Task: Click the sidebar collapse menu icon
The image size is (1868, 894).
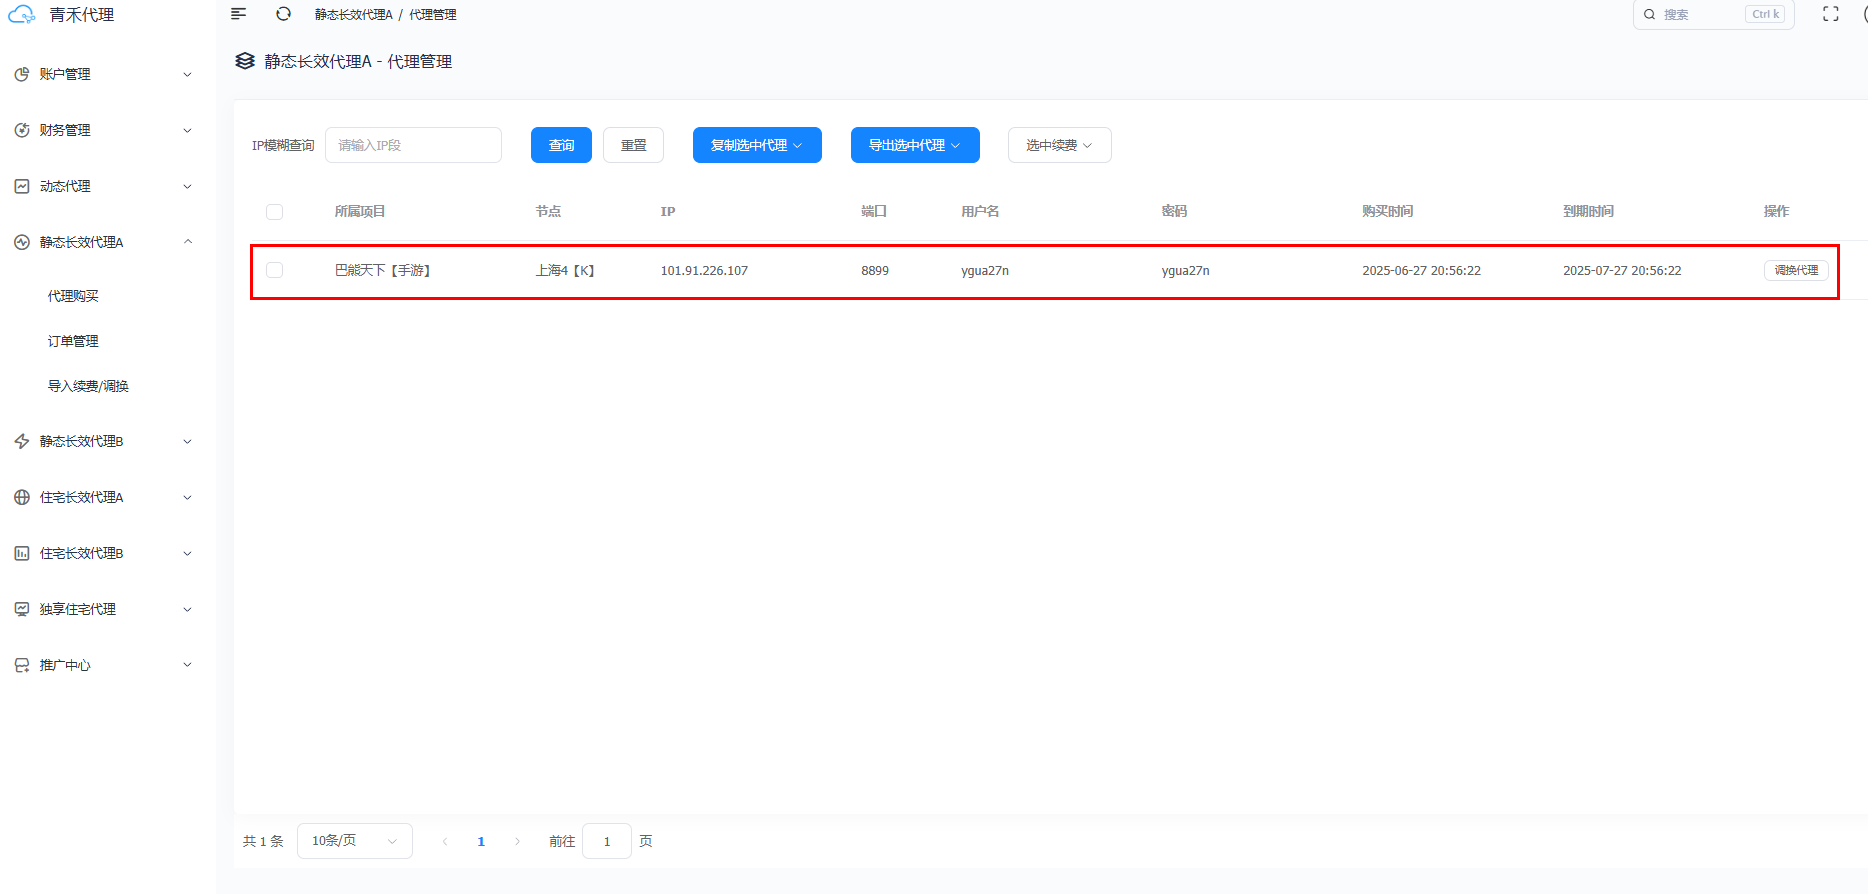Action: tap(238, 14)
